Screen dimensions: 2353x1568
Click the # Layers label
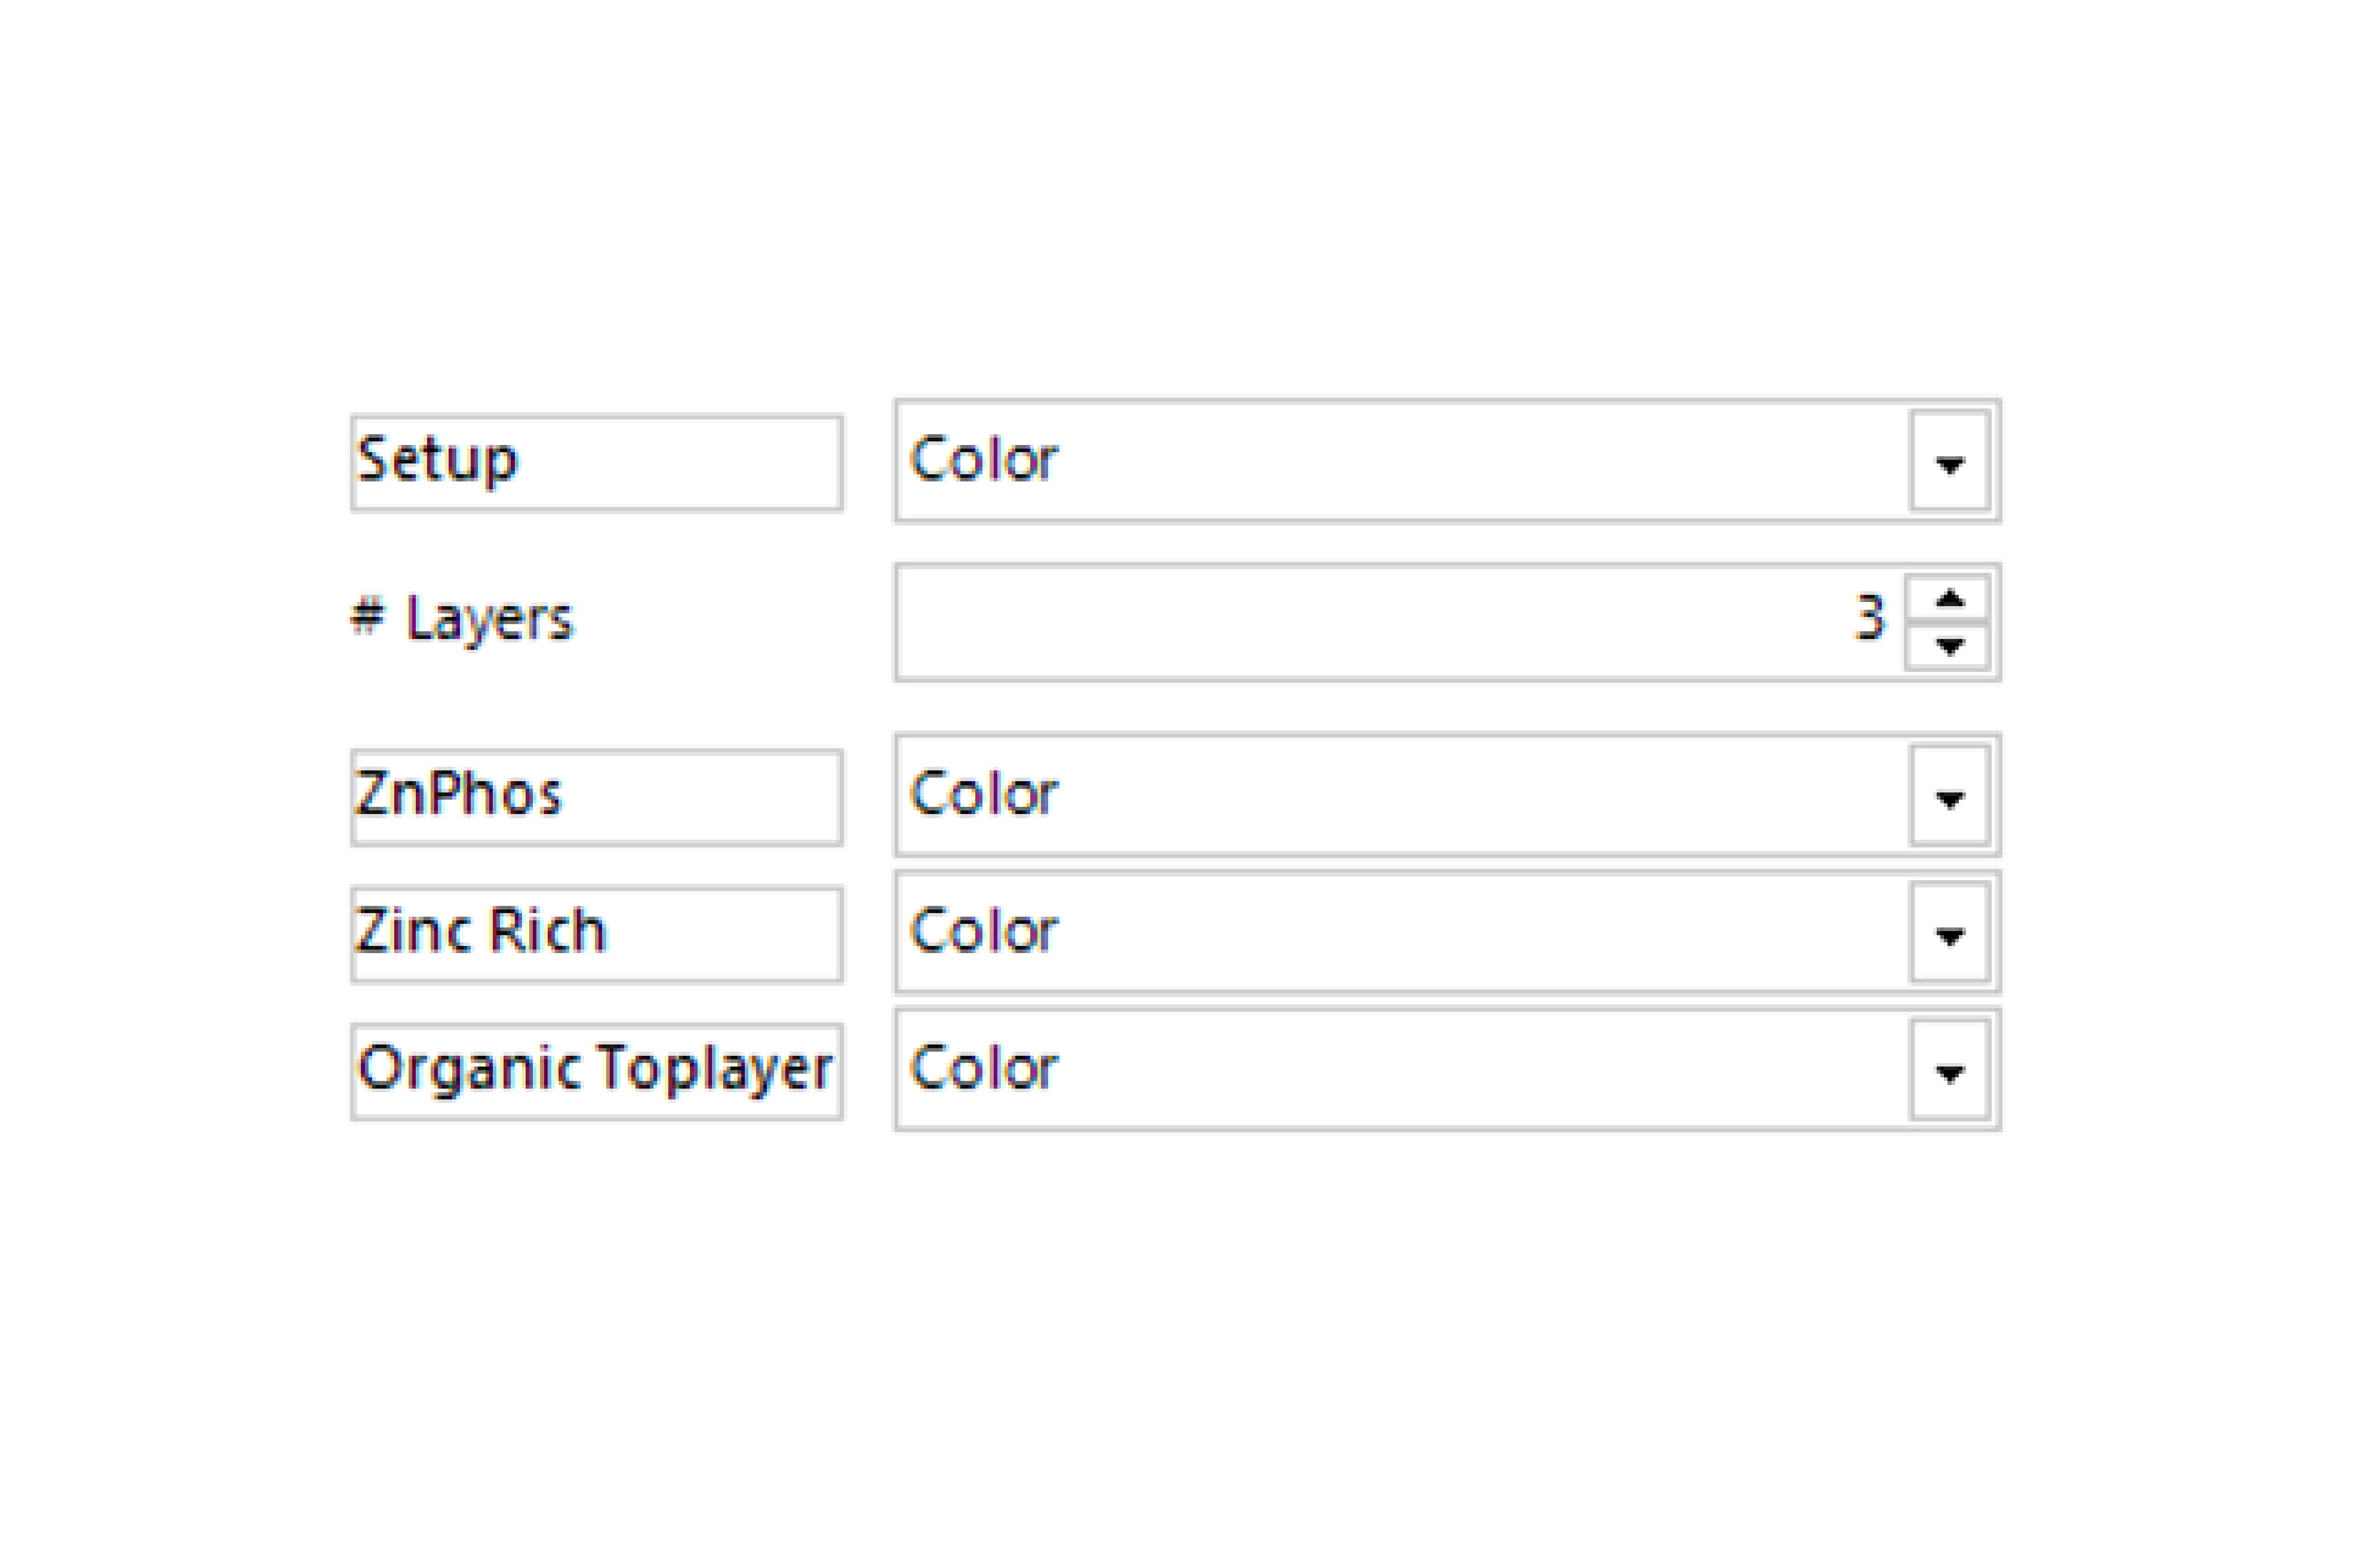point(462,618)
